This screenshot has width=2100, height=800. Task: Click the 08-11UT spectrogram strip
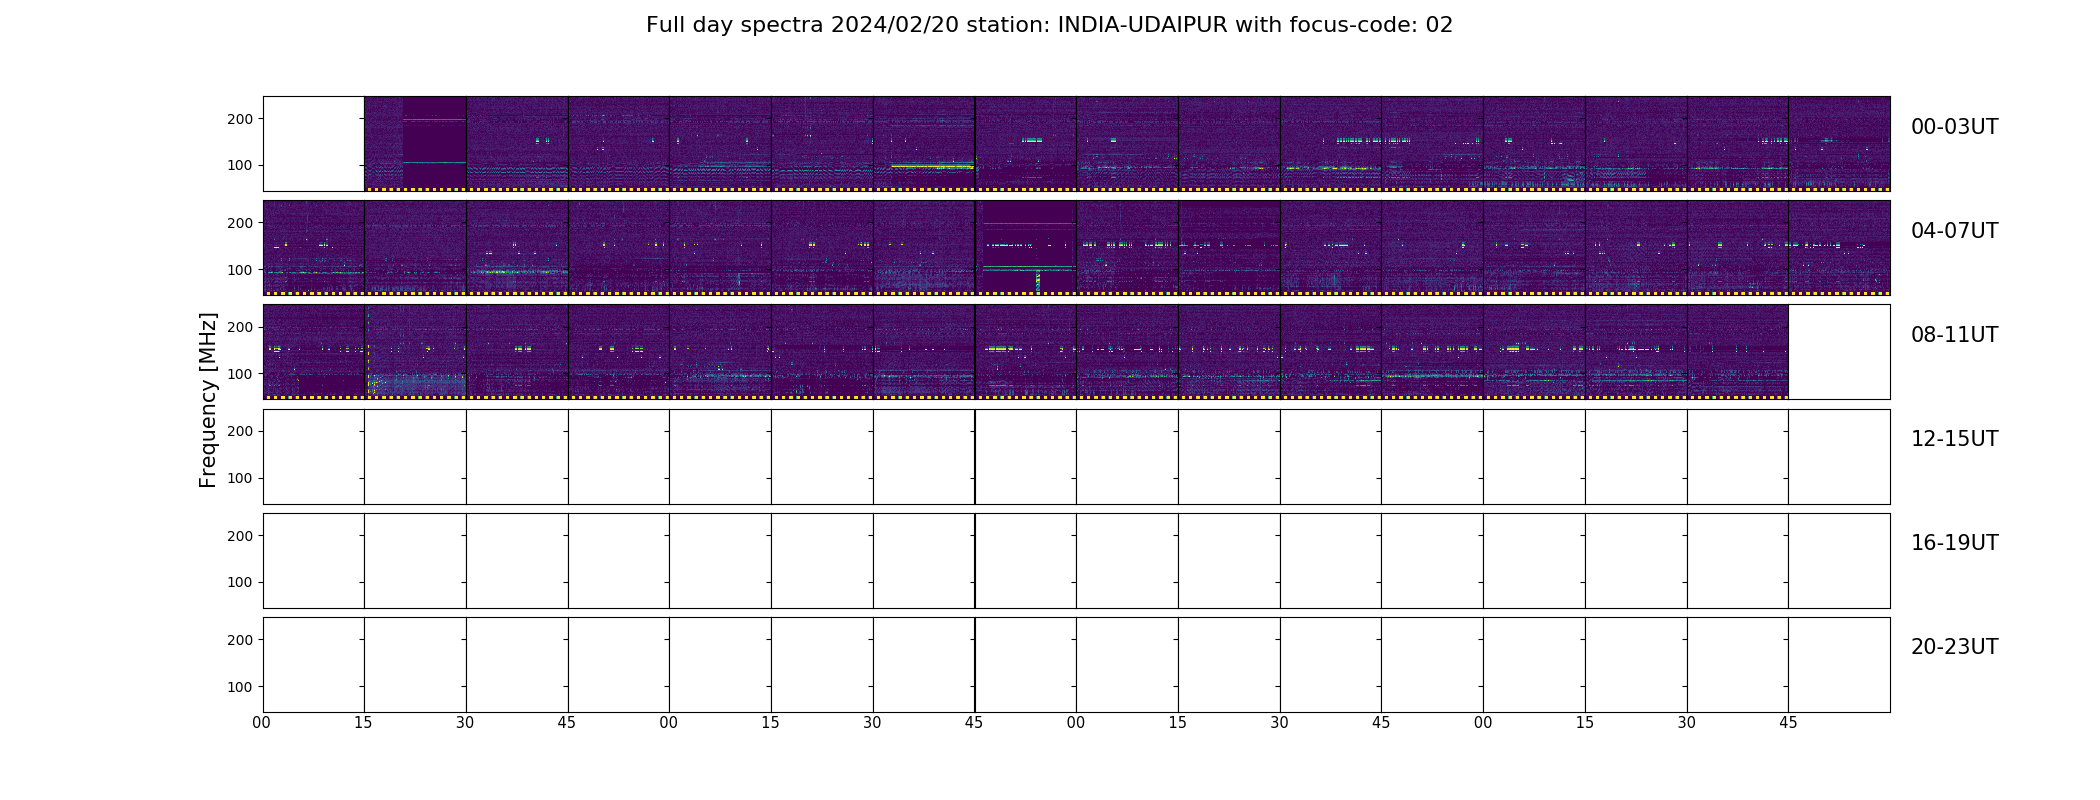1076,352
